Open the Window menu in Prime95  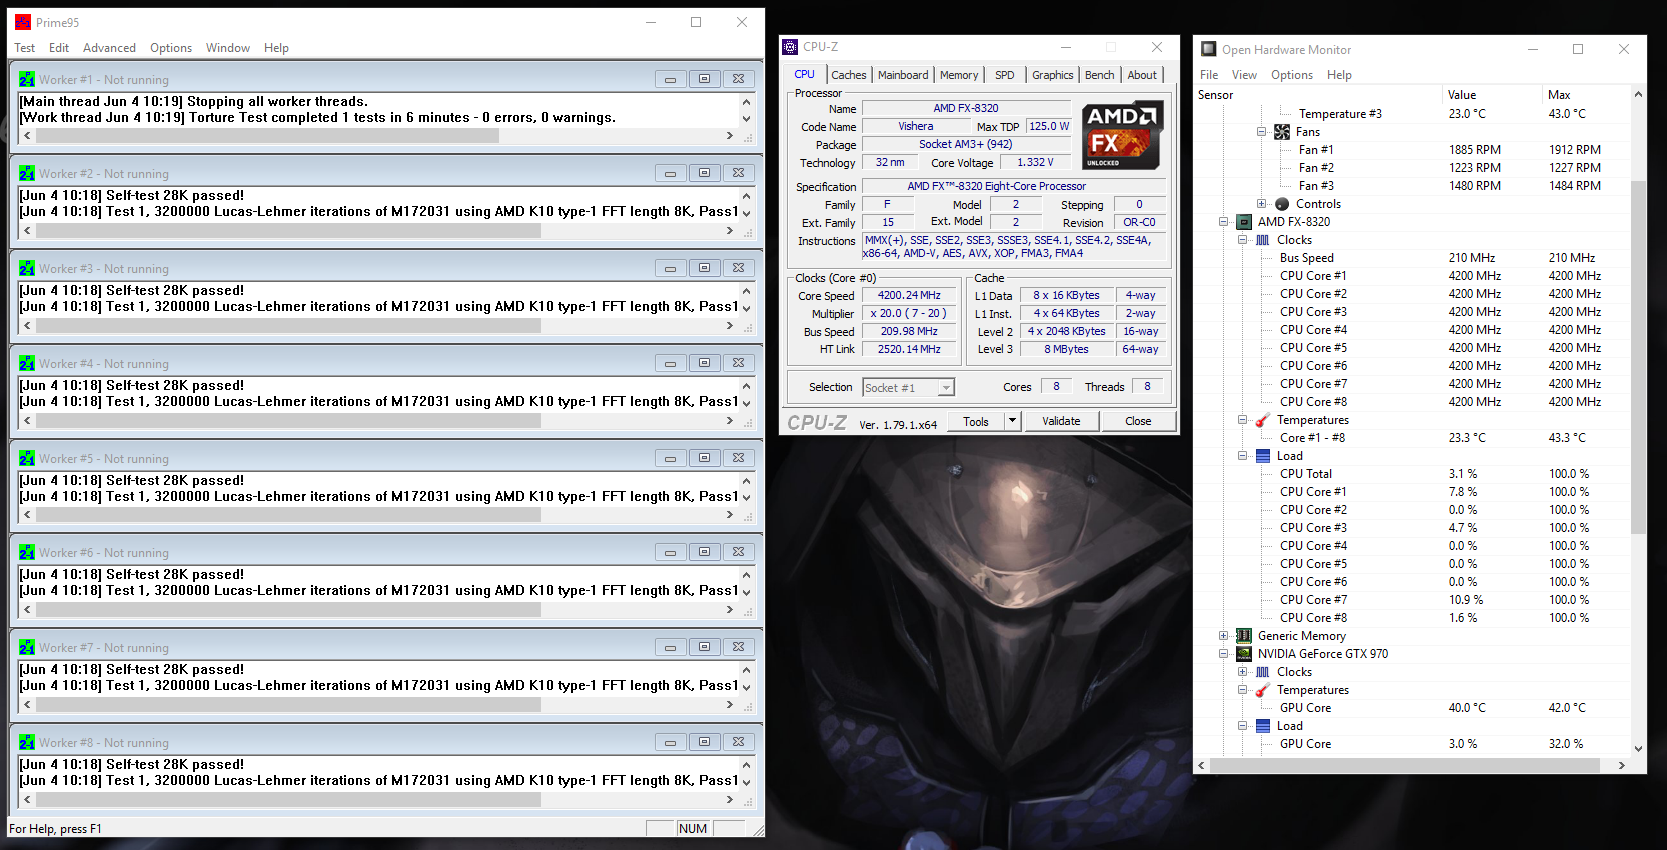[x=228, y=48]
